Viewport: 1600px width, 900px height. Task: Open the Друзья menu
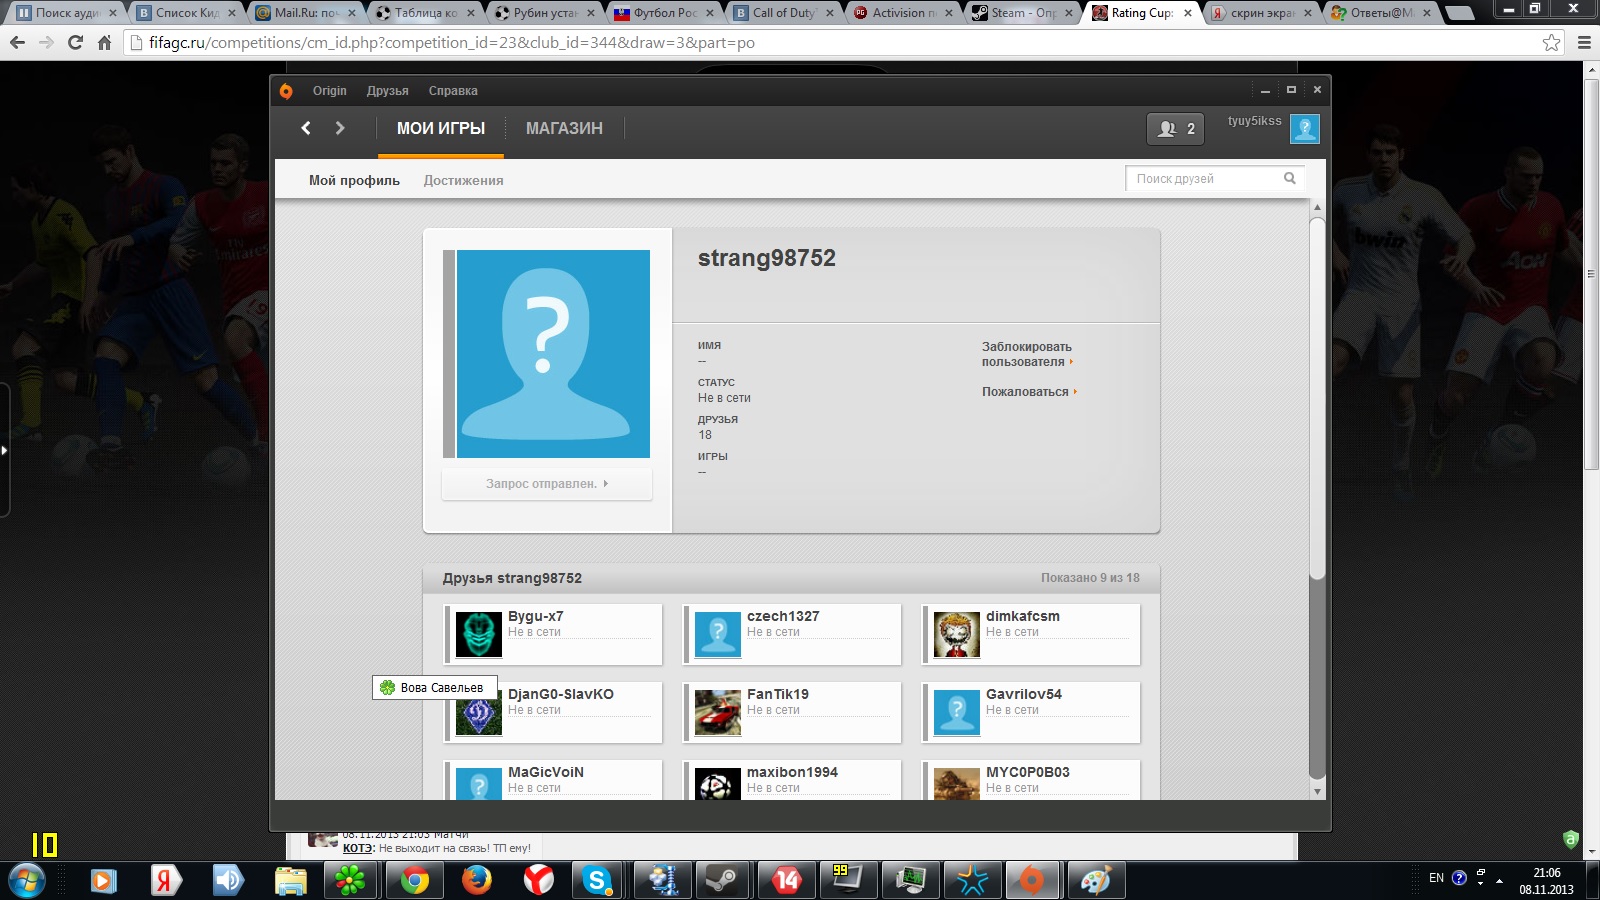[x=387, y=91]
